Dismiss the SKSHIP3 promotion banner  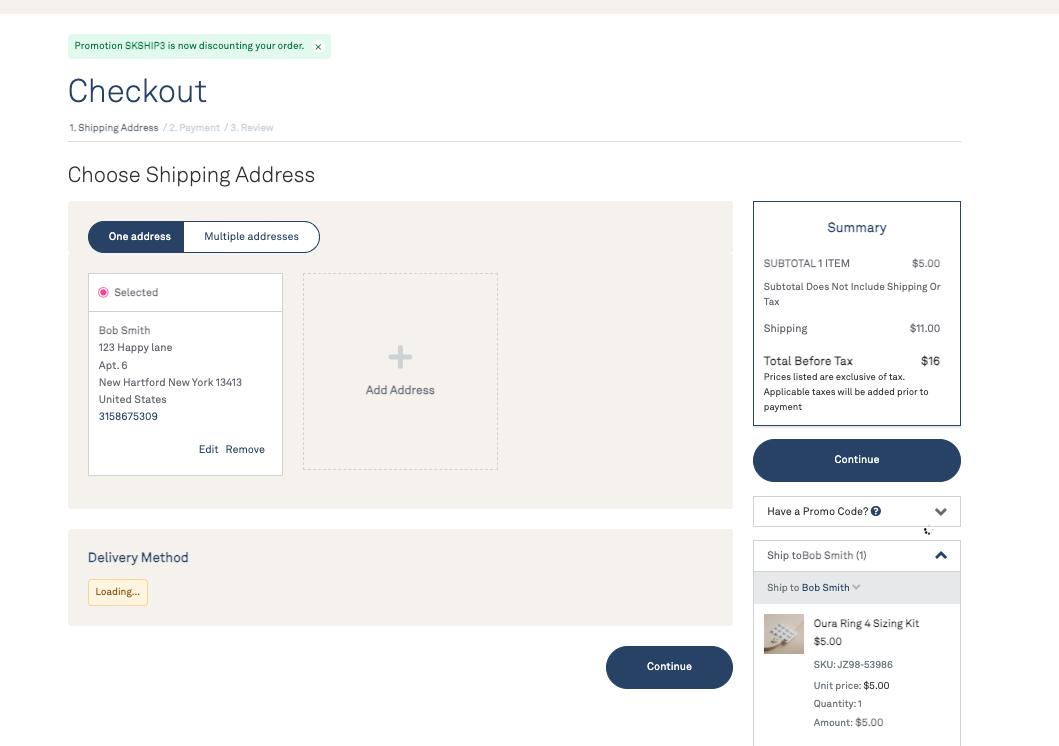pos(318,47)
